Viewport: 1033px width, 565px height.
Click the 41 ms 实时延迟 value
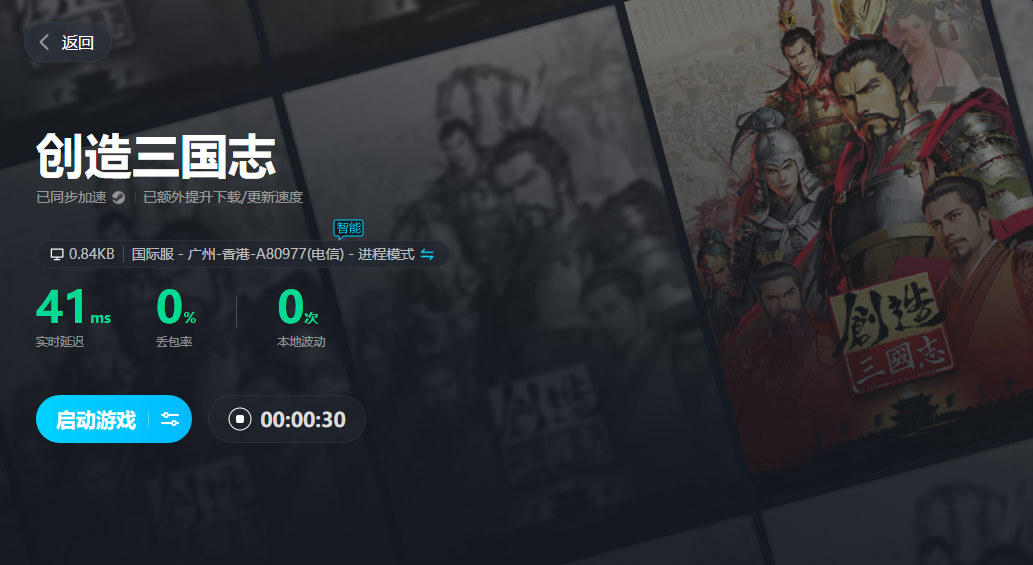click(x=73, y=307)
